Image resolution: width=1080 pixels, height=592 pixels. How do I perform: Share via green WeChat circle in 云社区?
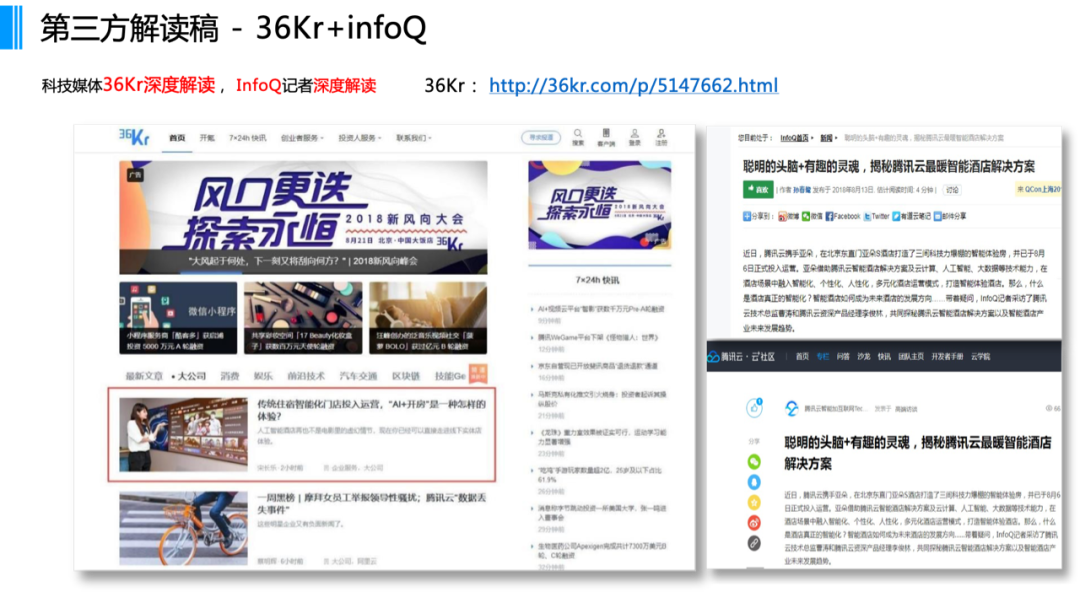[754, 461]
